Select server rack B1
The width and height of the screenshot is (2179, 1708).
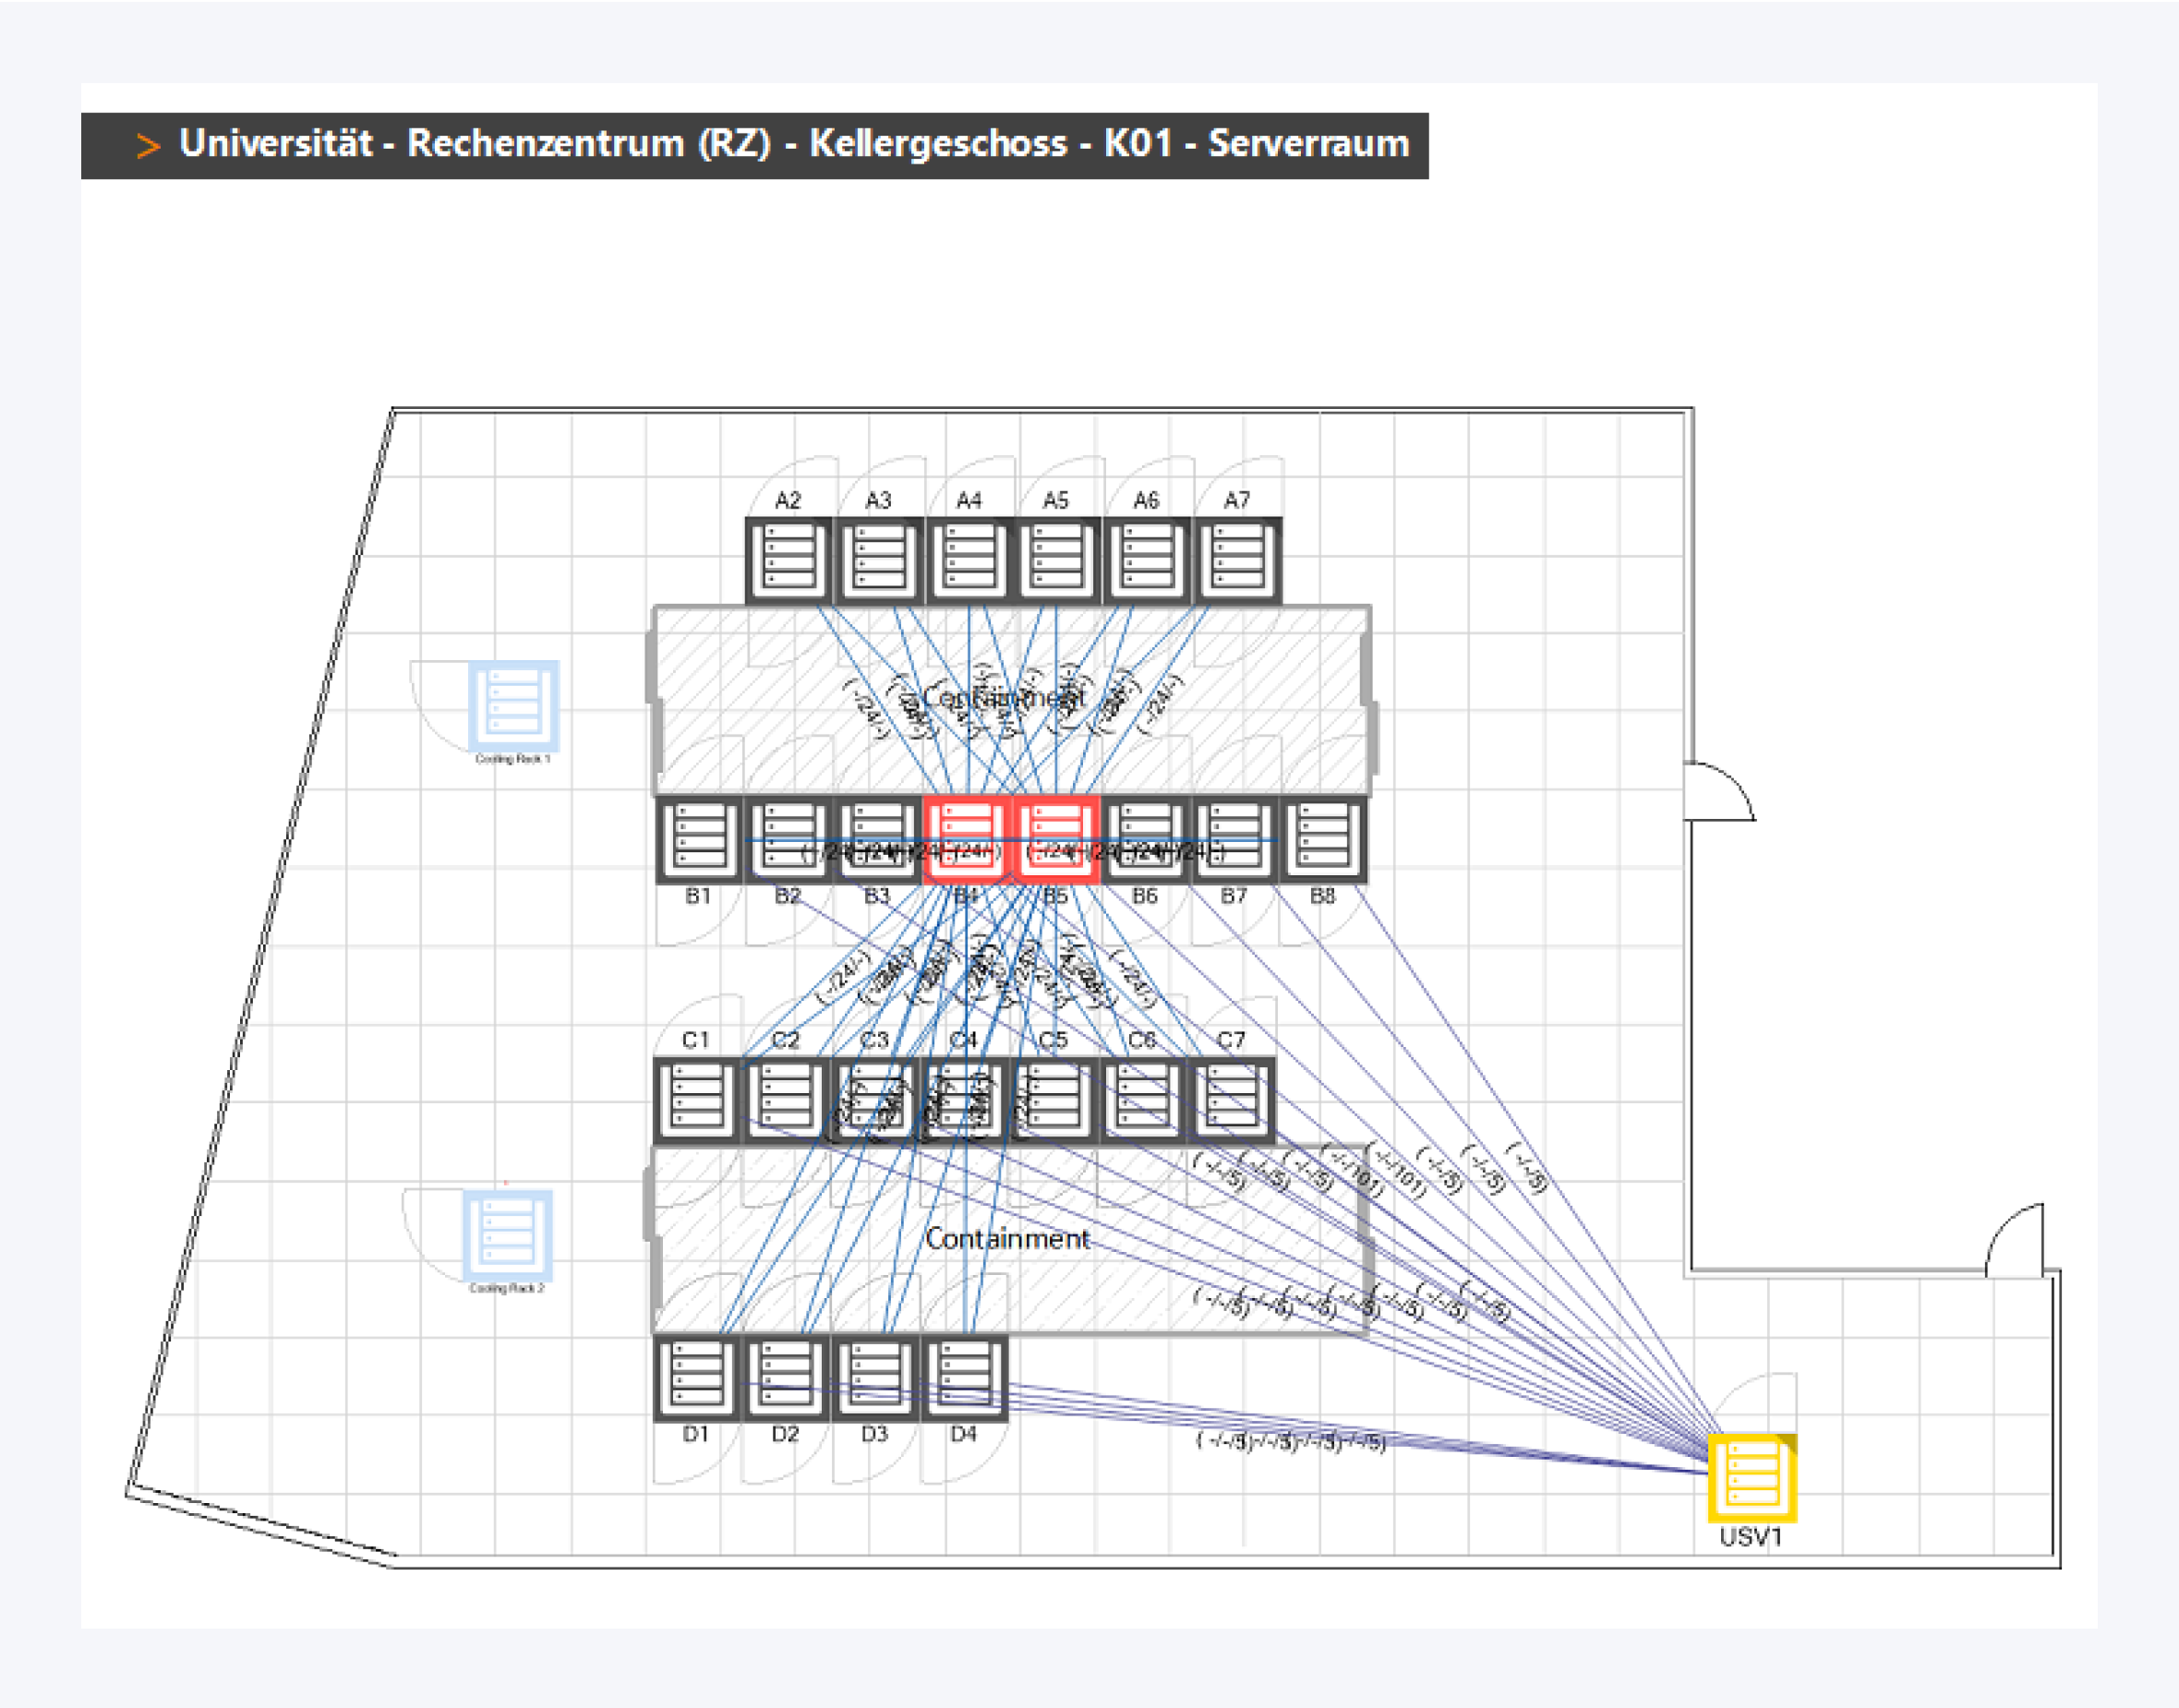[x=698, y=838]
